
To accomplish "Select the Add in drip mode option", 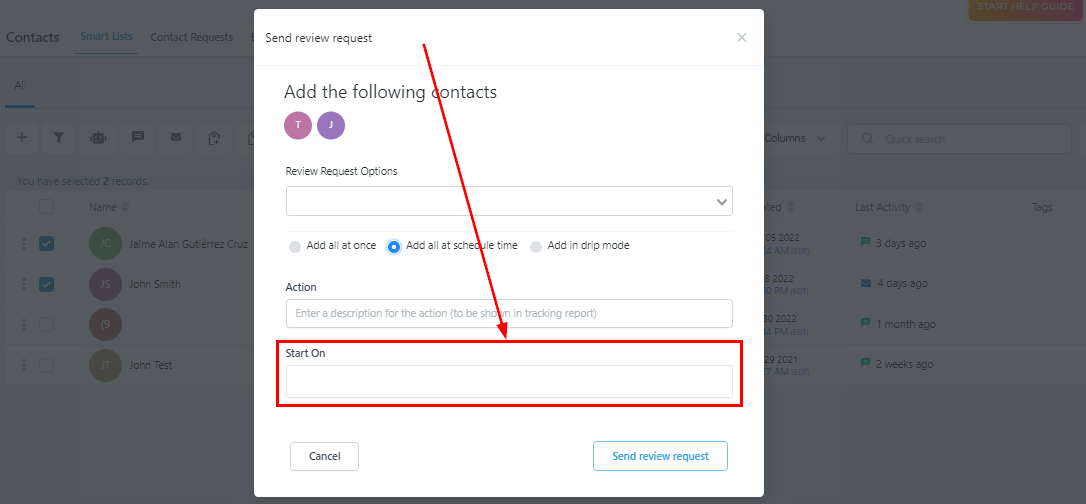I will tap(536, 246).
